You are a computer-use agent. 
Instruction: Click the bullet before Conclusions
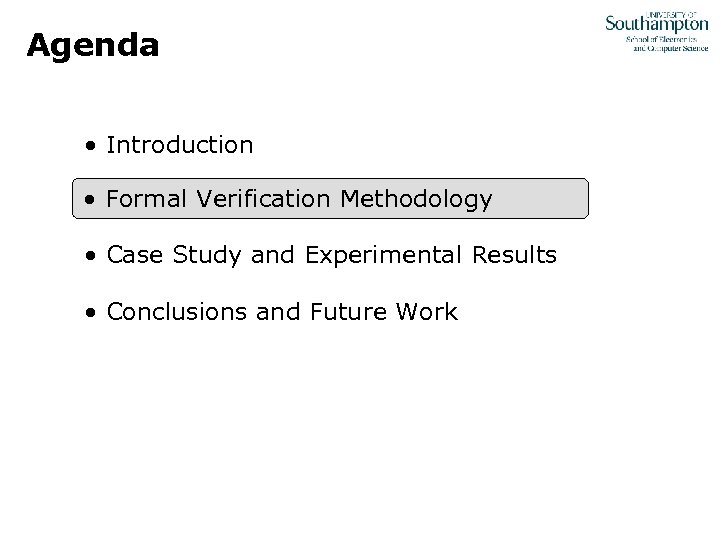click(91, 313)
